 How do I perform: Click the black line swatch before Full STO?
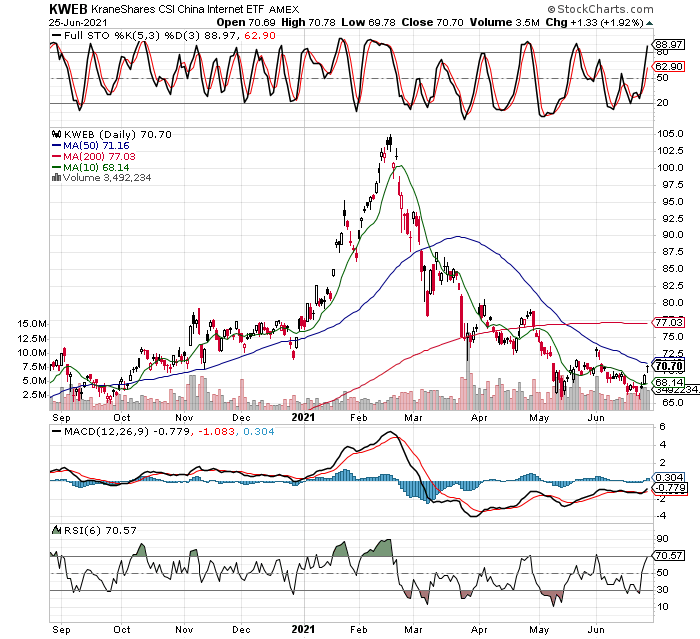56,36
